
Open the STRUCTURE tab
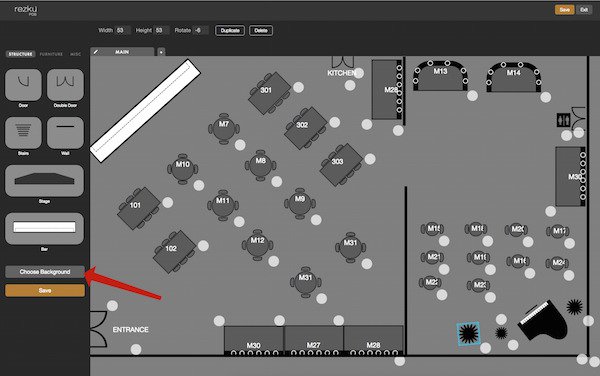(21, 54)
